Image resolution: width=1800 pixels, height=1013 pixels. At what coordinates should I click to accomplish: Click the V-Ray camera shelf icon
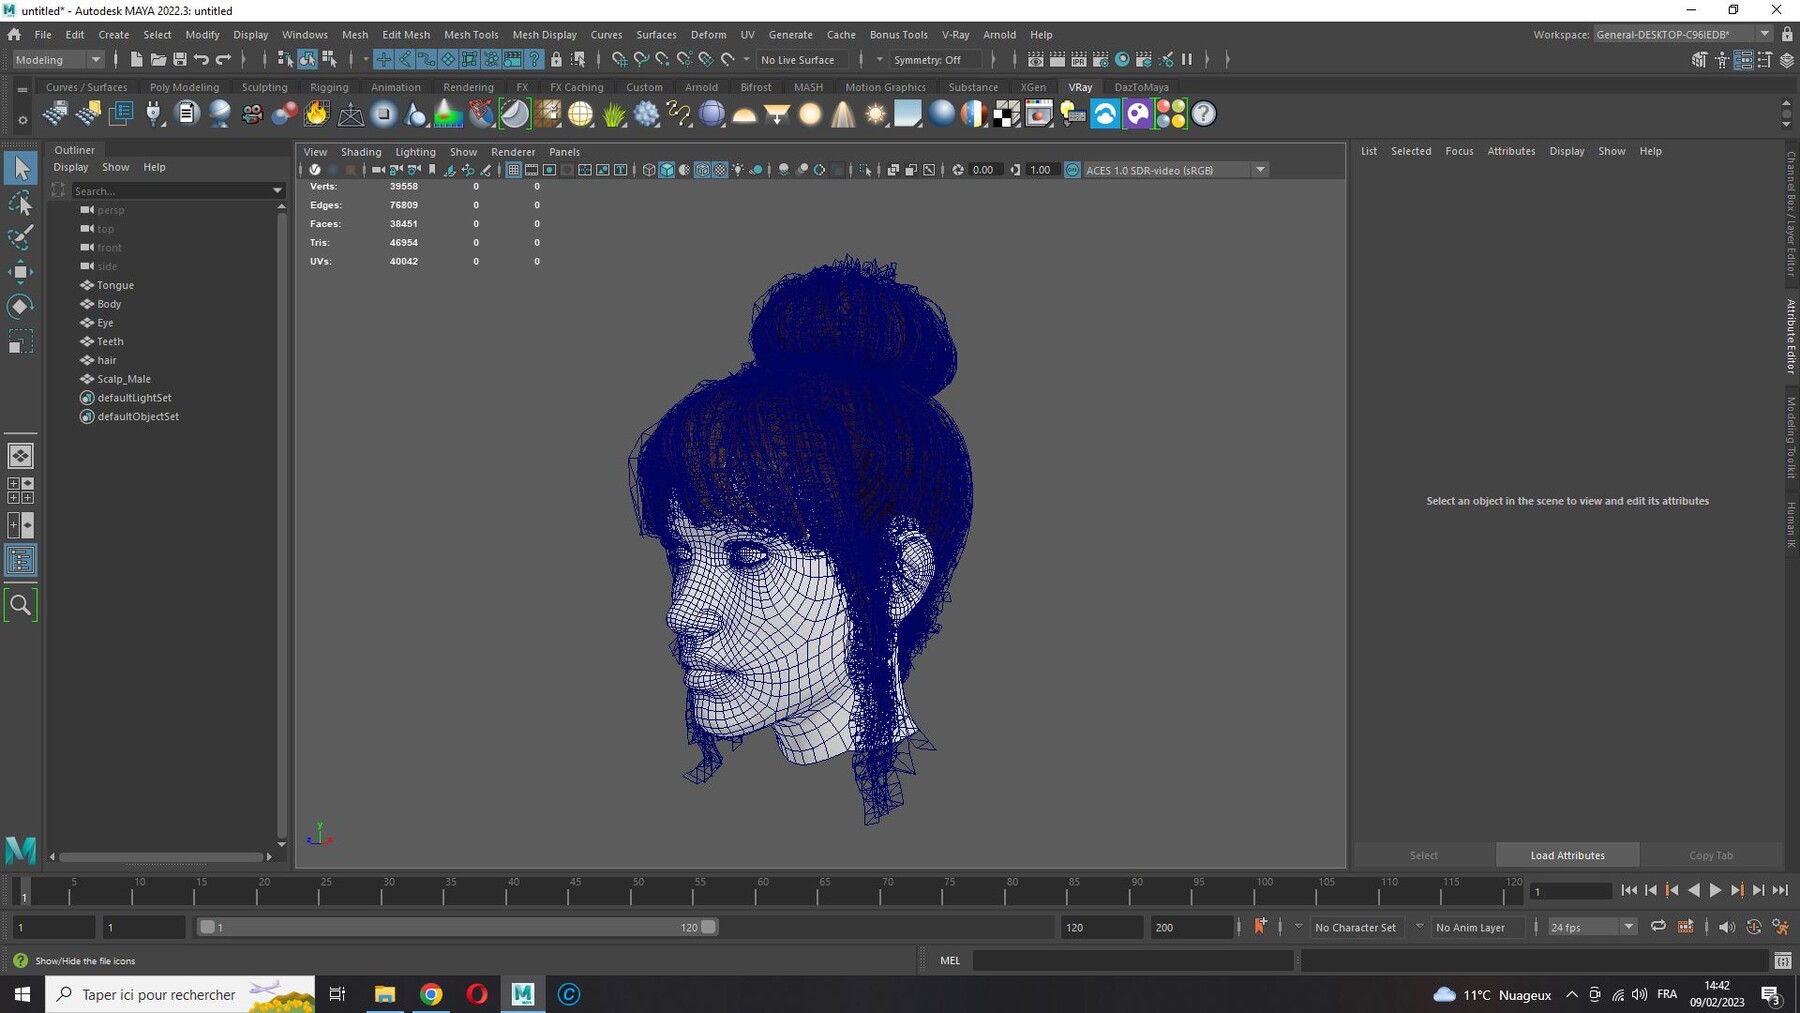[252, 114]
